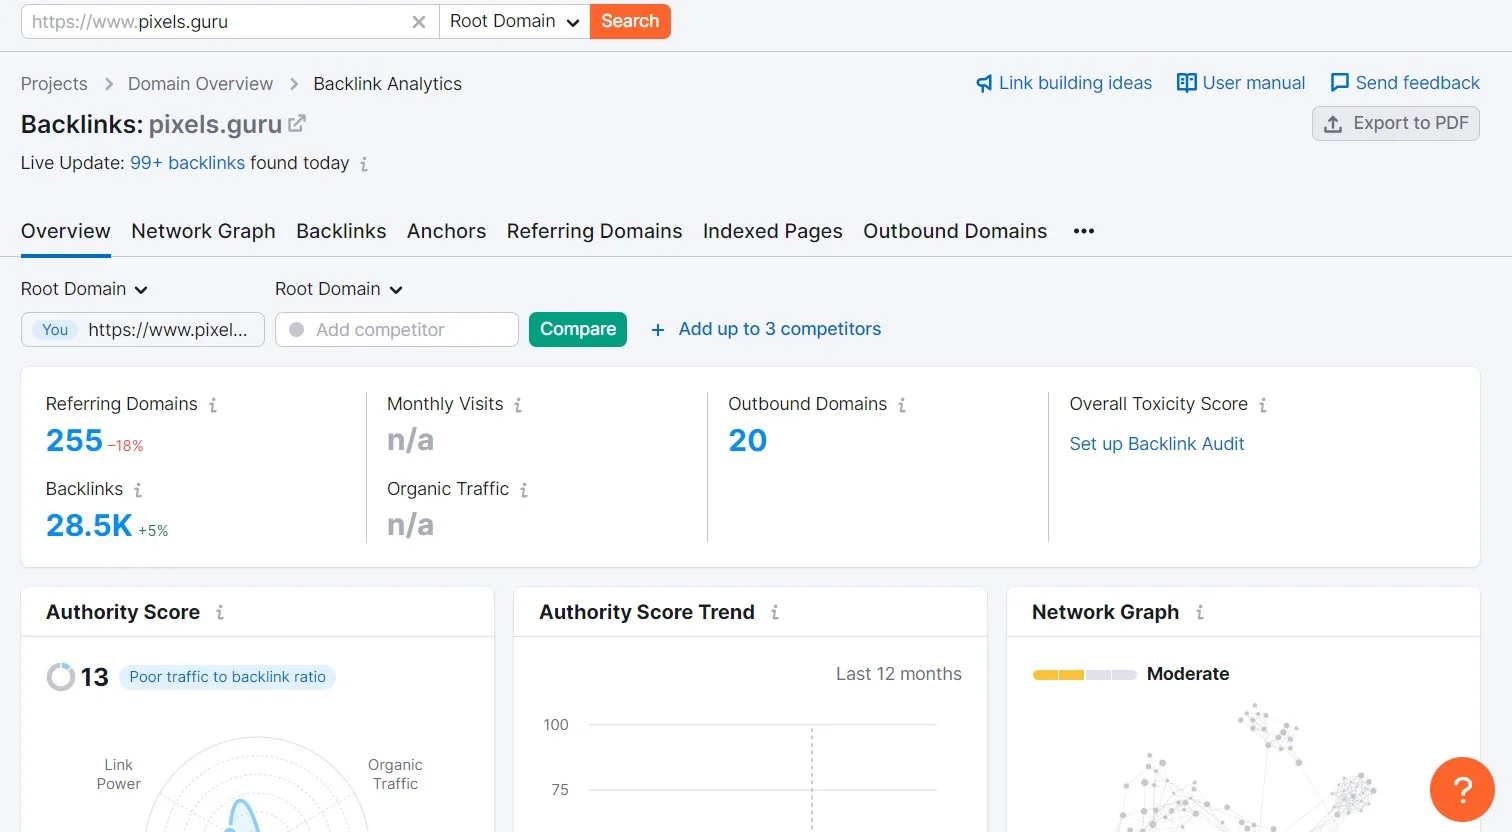Screen dimensions: 1512x832
Task: Click the plus icon to add competitors
Action: [x=657, y=329]
